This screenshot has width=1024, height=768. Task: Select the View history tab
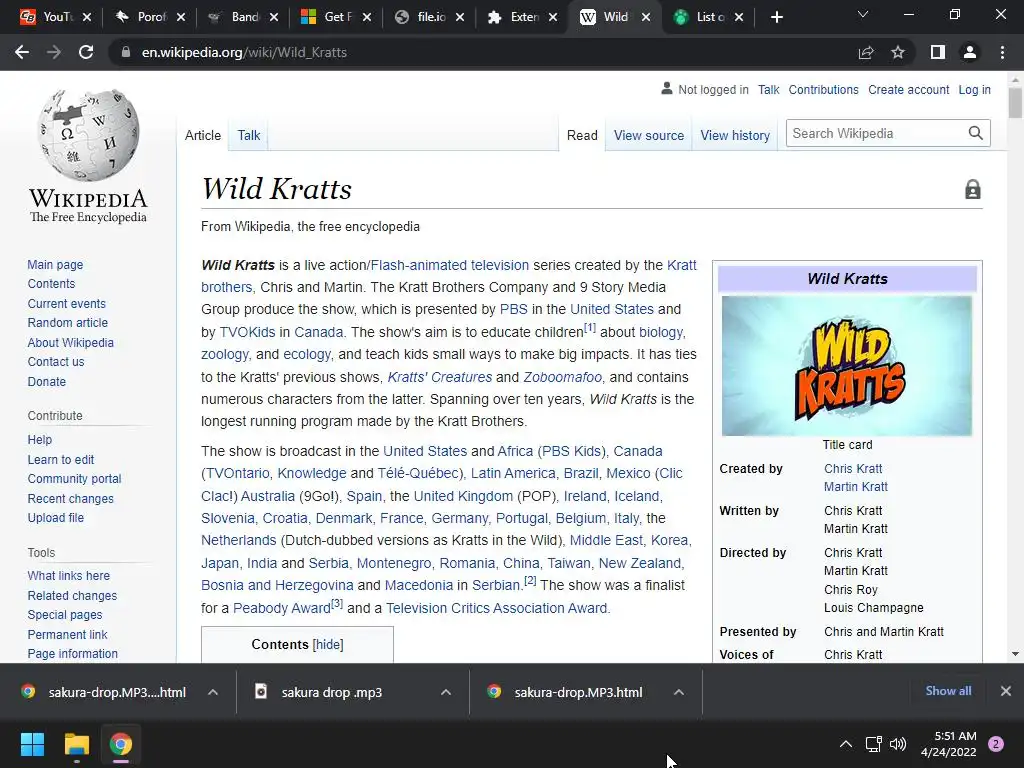(x=735, y=135)
